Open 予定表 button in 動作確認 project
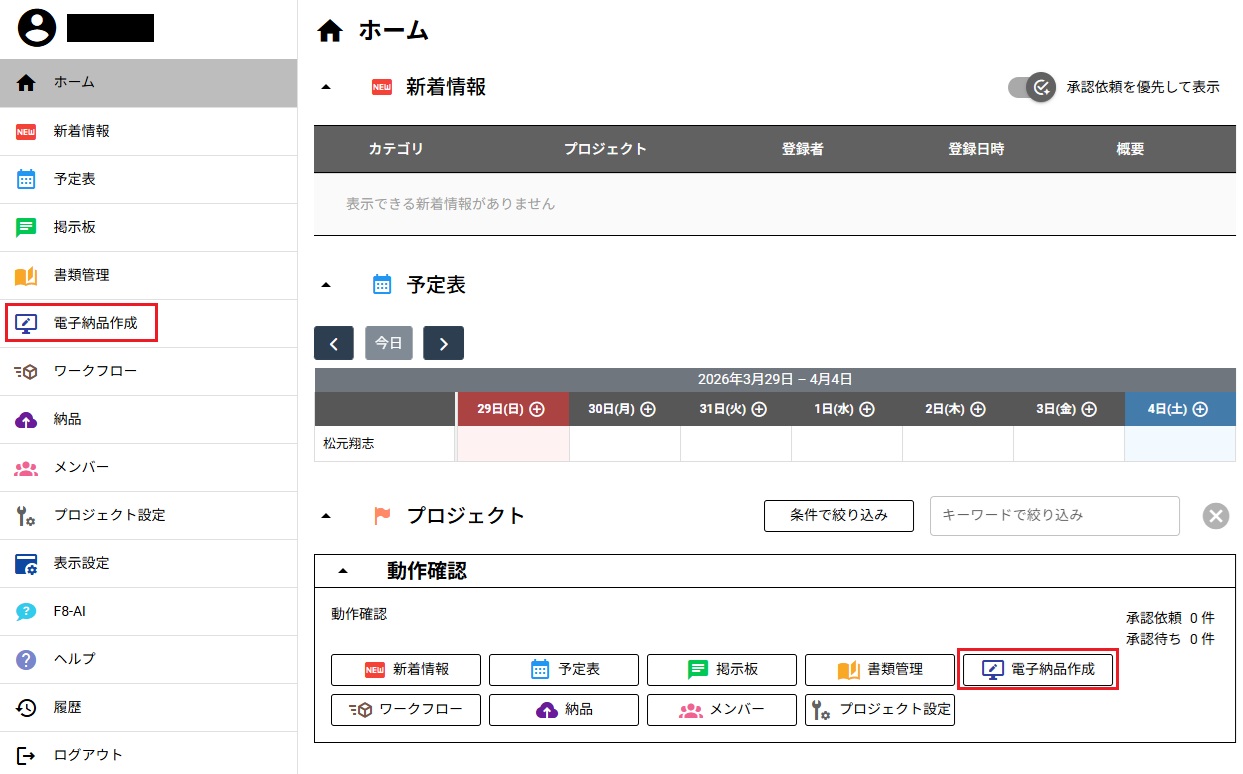1243x774 pixels. [564, 670]
